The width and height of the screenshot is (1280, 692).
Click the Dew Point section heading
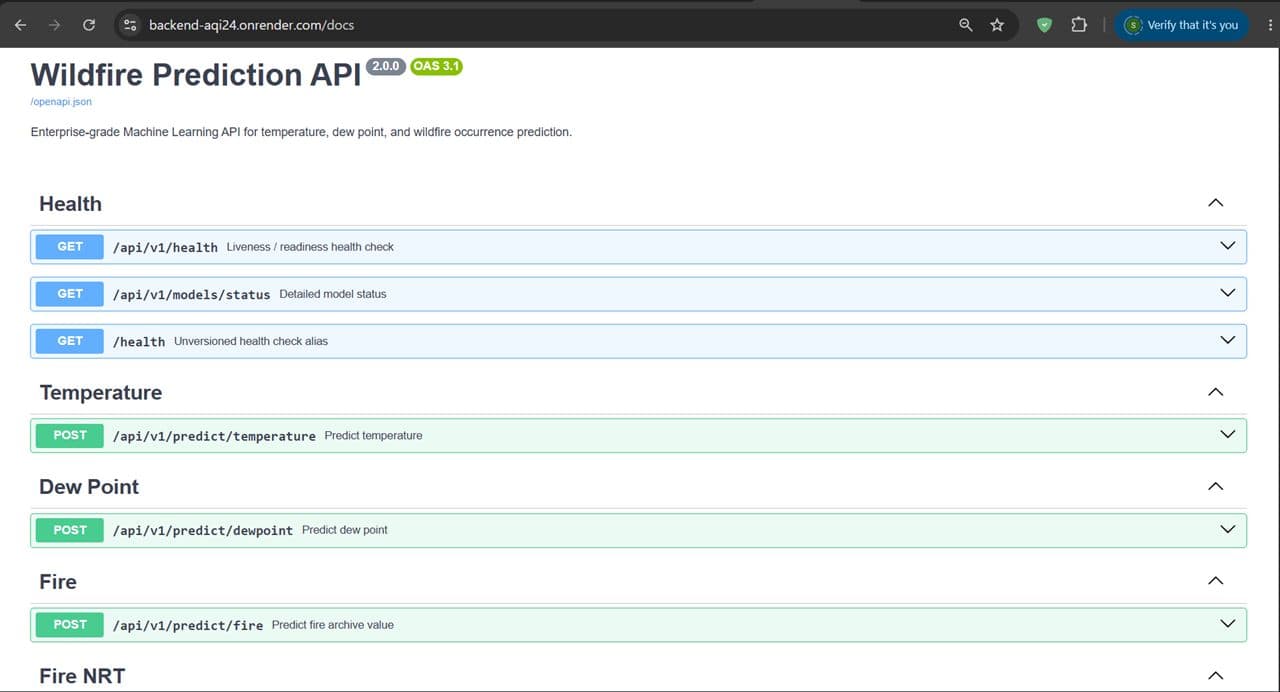pyautogui.click(x=89, y=487)
